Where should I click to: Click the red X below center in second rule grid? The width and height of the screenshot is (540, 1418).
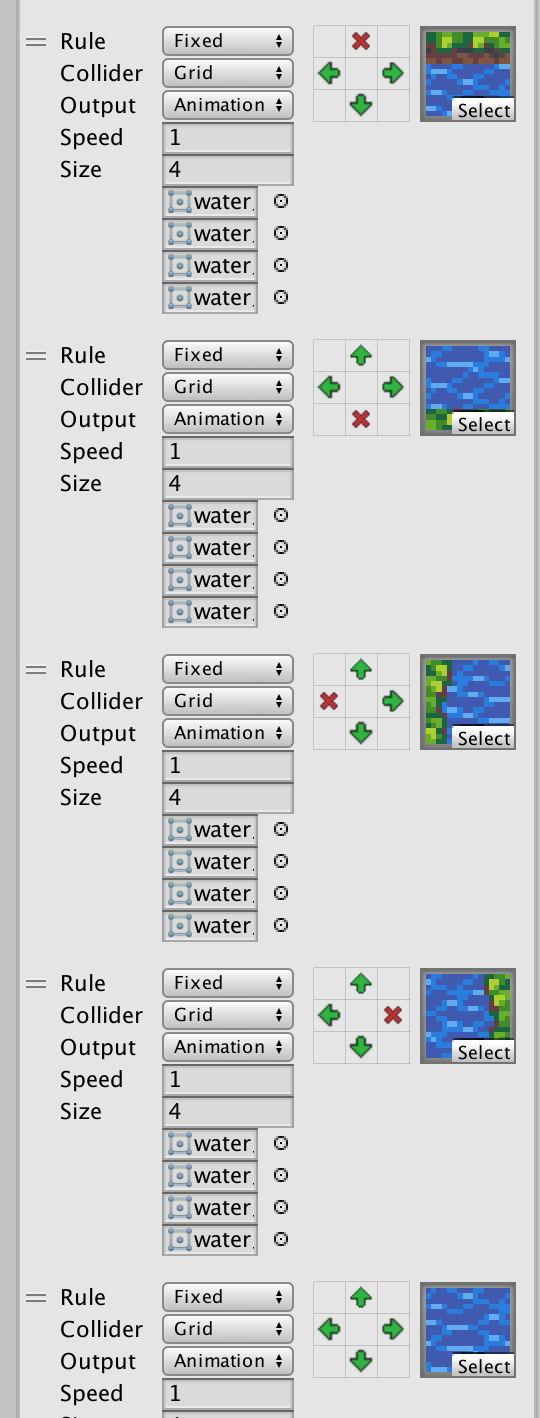[361, 419]
